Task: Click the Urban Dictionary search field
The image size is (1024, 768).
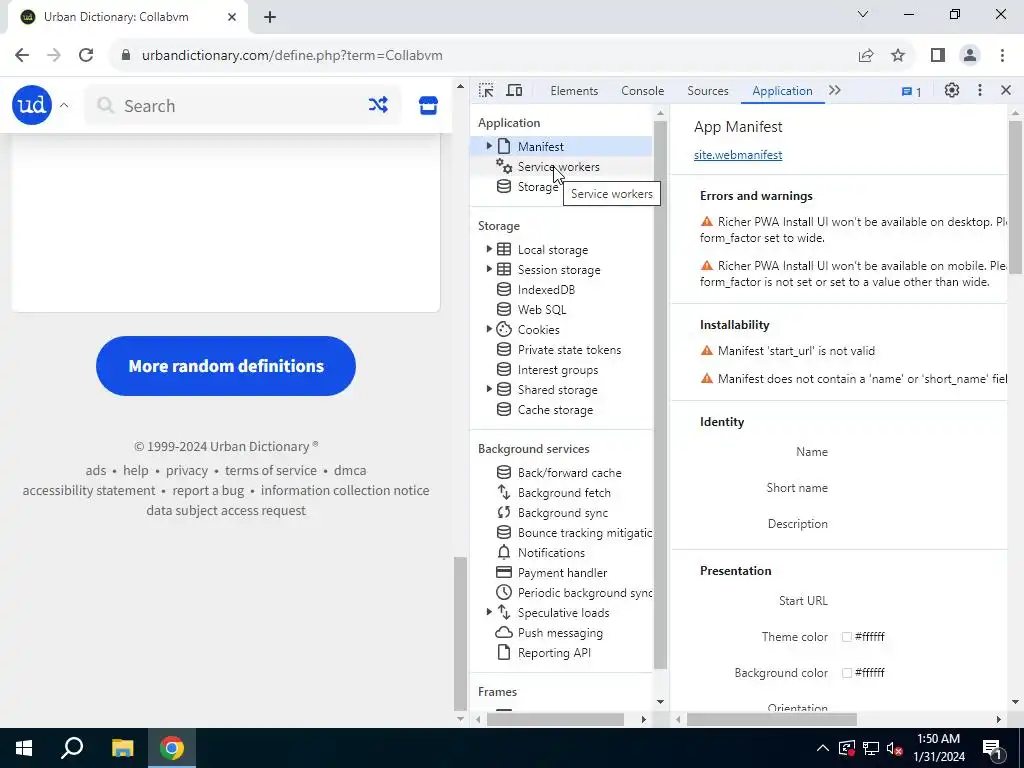Action: coord(242,105)
